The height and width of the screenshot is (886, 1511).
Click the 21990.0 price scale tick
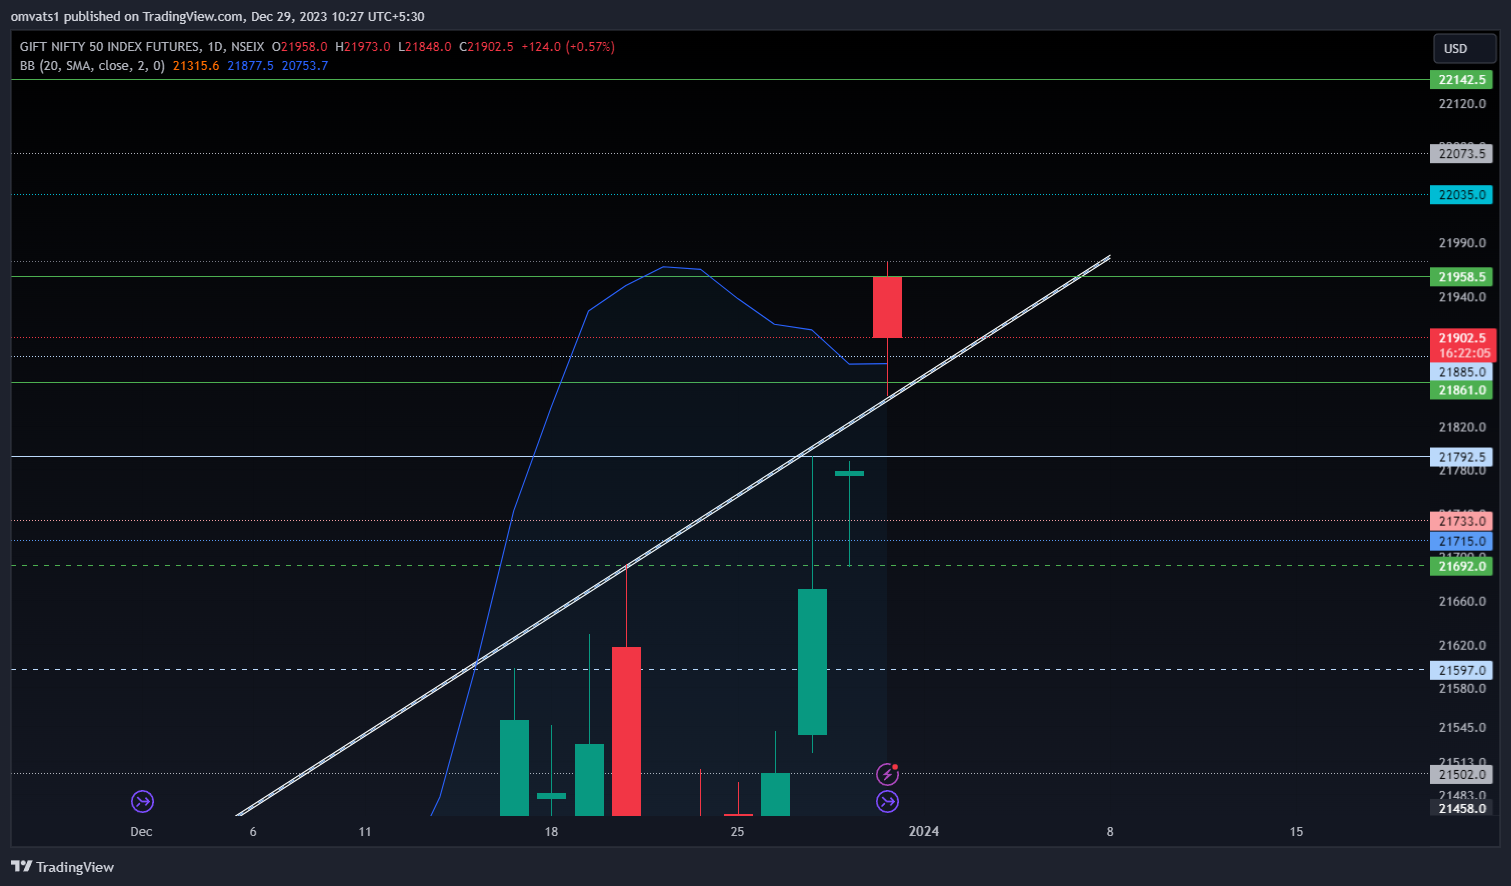(x=1462, y=243)
